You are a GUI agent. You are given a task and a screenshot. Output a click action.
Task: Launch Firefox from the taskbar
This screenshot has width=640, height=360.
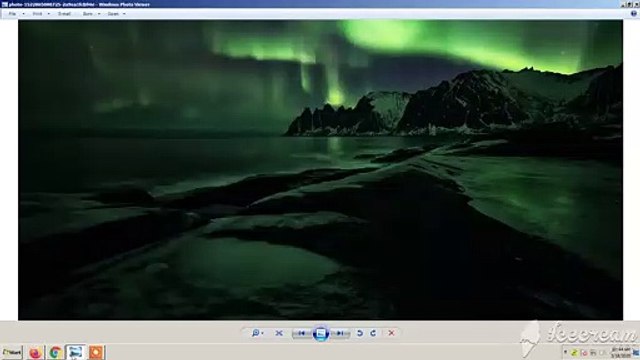click(x=36, y=352)
